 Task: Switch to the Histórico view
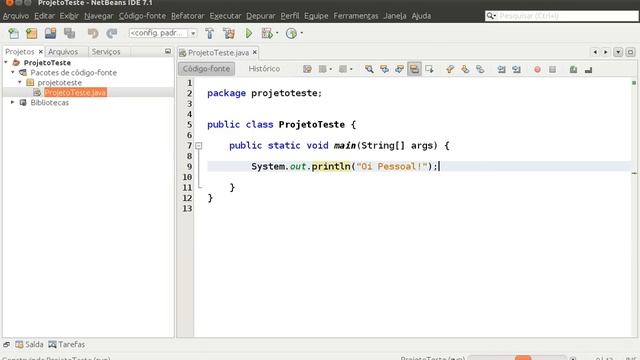coord(264,69)
